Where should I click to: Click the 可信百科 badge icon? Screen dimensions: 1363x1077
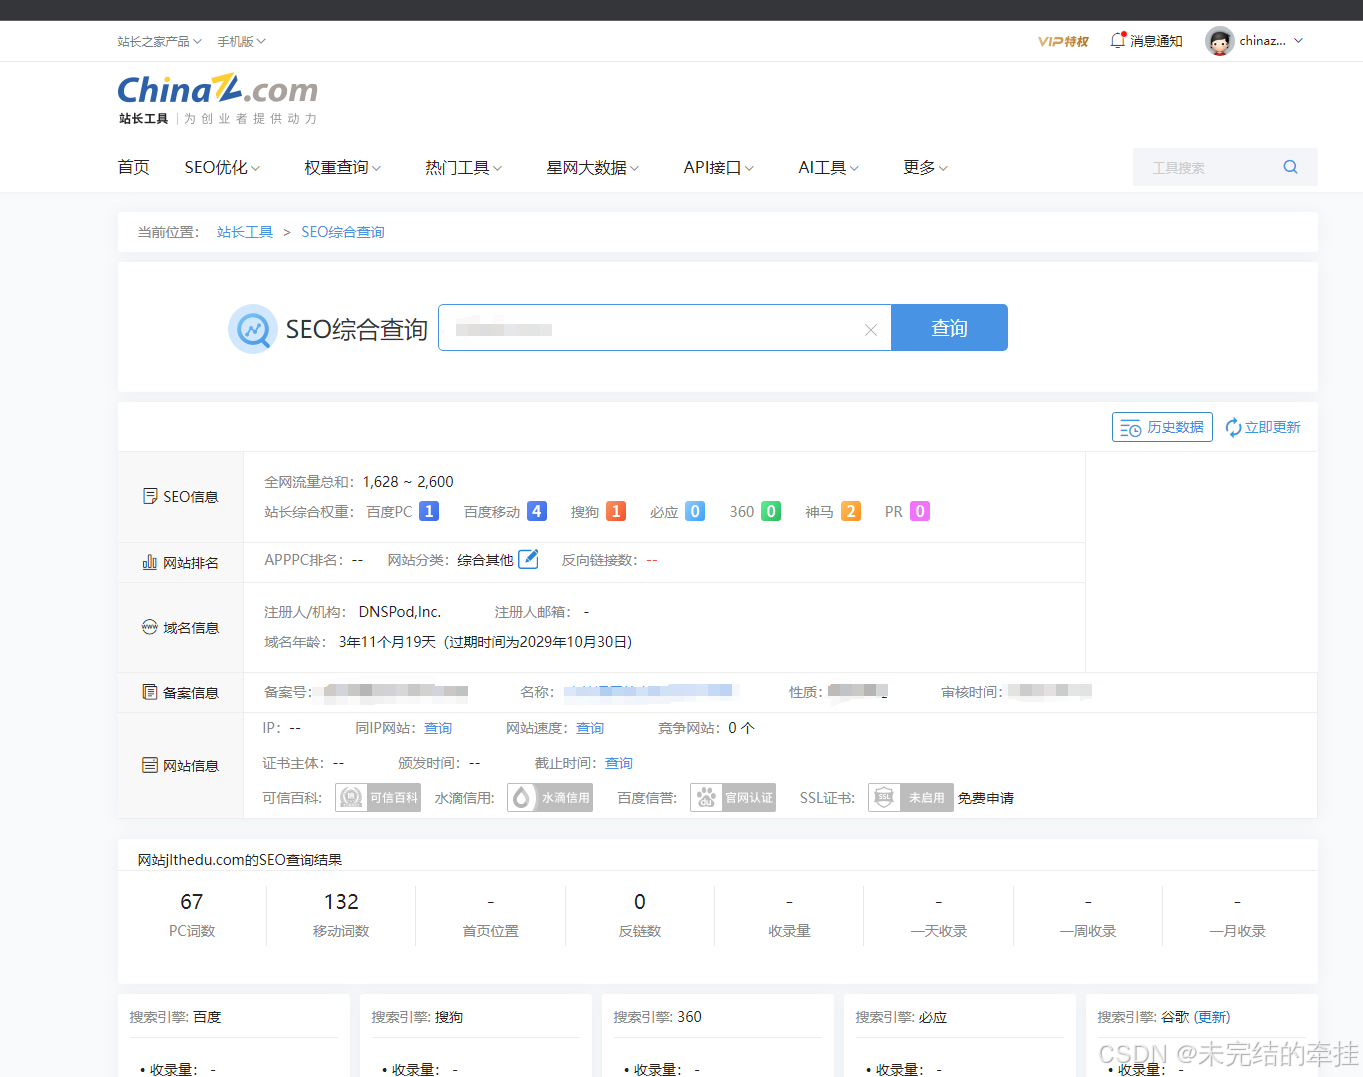378,797
